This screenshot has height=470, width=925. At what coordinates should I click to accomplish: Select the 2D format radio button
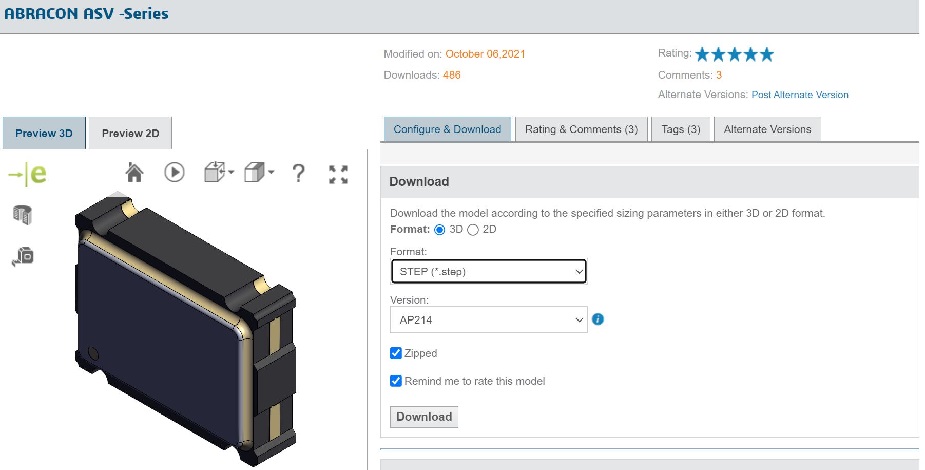(x=473, y=230)
